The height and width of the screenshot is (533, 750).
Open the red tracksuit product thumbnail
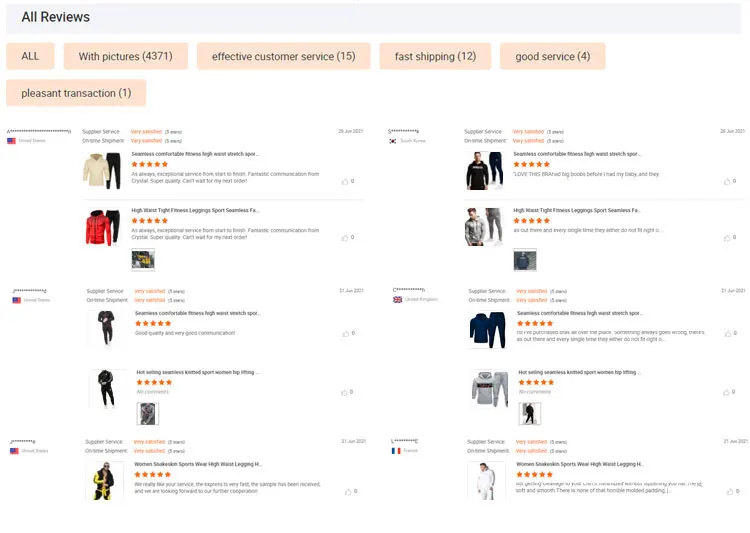point(103,227)
